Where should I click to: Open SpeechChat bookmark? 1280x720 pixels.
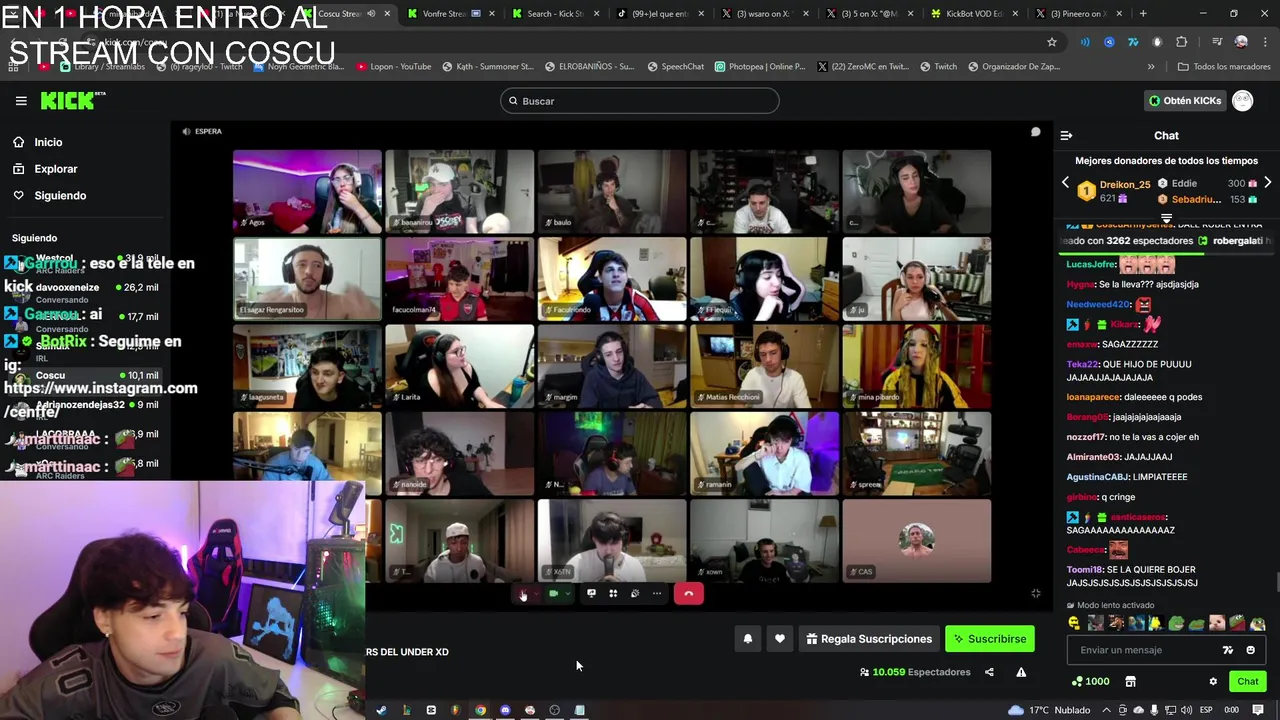[676, 67]
